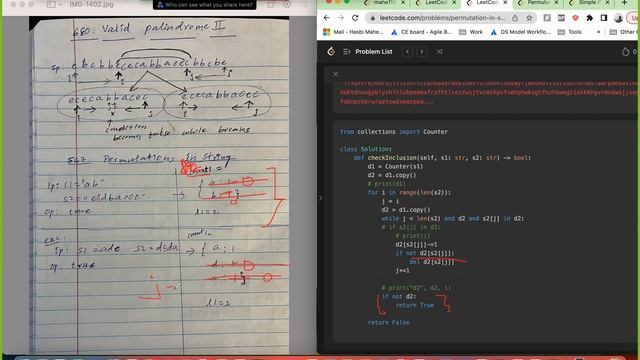Click 'from collections import Counter' line
Screen dimensions: 640x360
coord(393,132)
